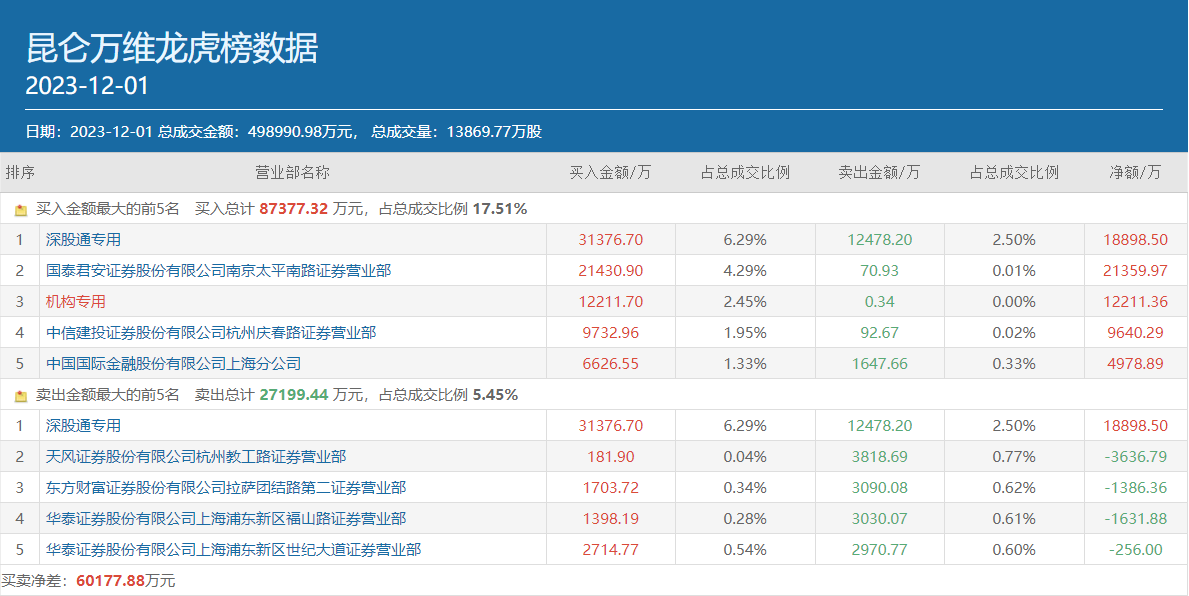Click the 净额/万 column header
This screenshot has width=1189, height=596.
(x=1135, y=173)
